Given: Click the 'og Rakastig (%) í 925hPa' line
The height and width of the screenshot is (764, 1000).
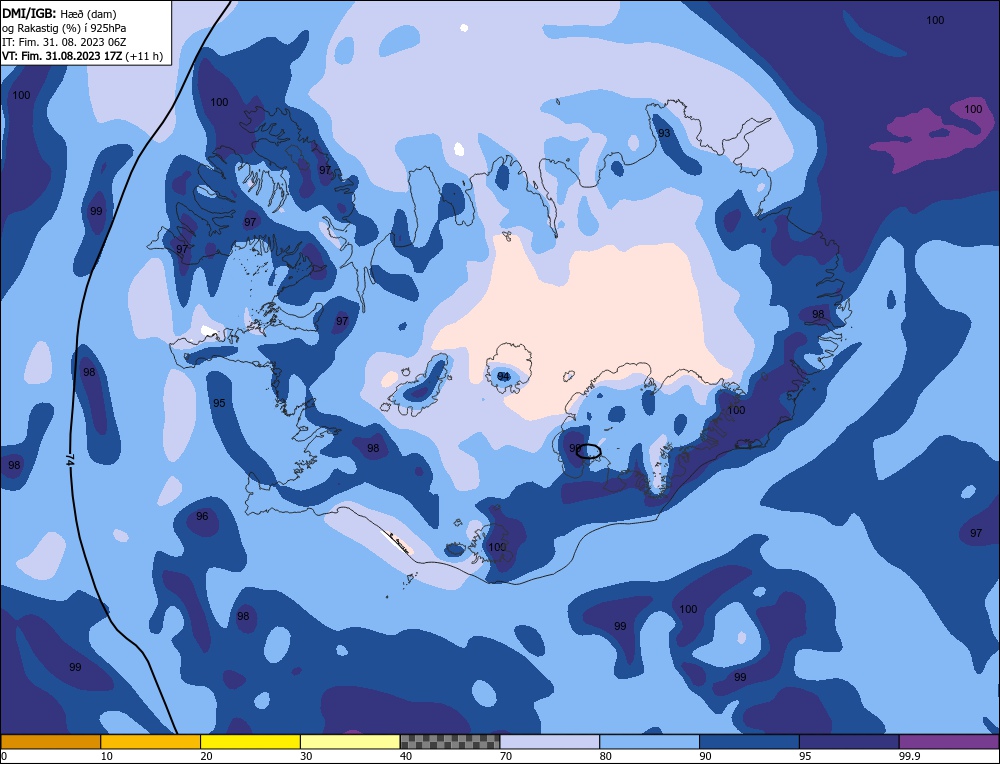Looking at the screenshot, I should [x=64, y=27].
